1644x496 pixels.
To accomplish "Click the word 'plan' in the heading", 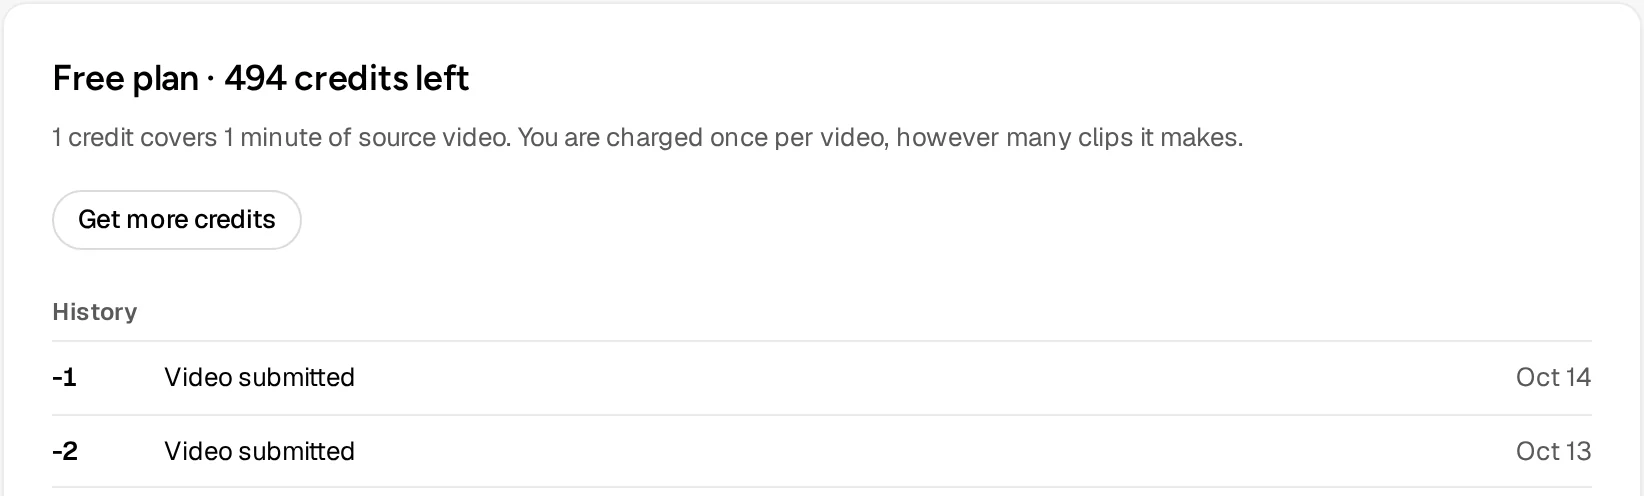I will tap(165, 80).
